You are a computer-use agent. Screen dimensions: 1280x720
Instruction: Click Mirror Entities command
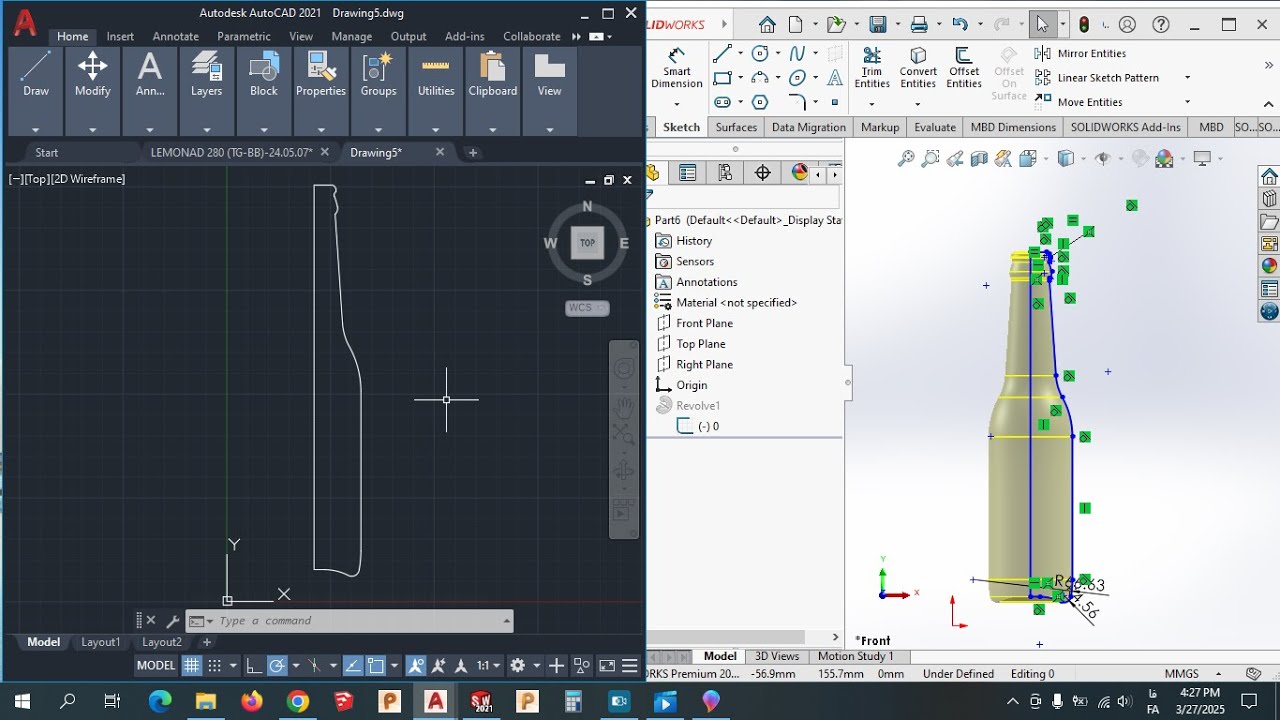[x=1081, y=54]
